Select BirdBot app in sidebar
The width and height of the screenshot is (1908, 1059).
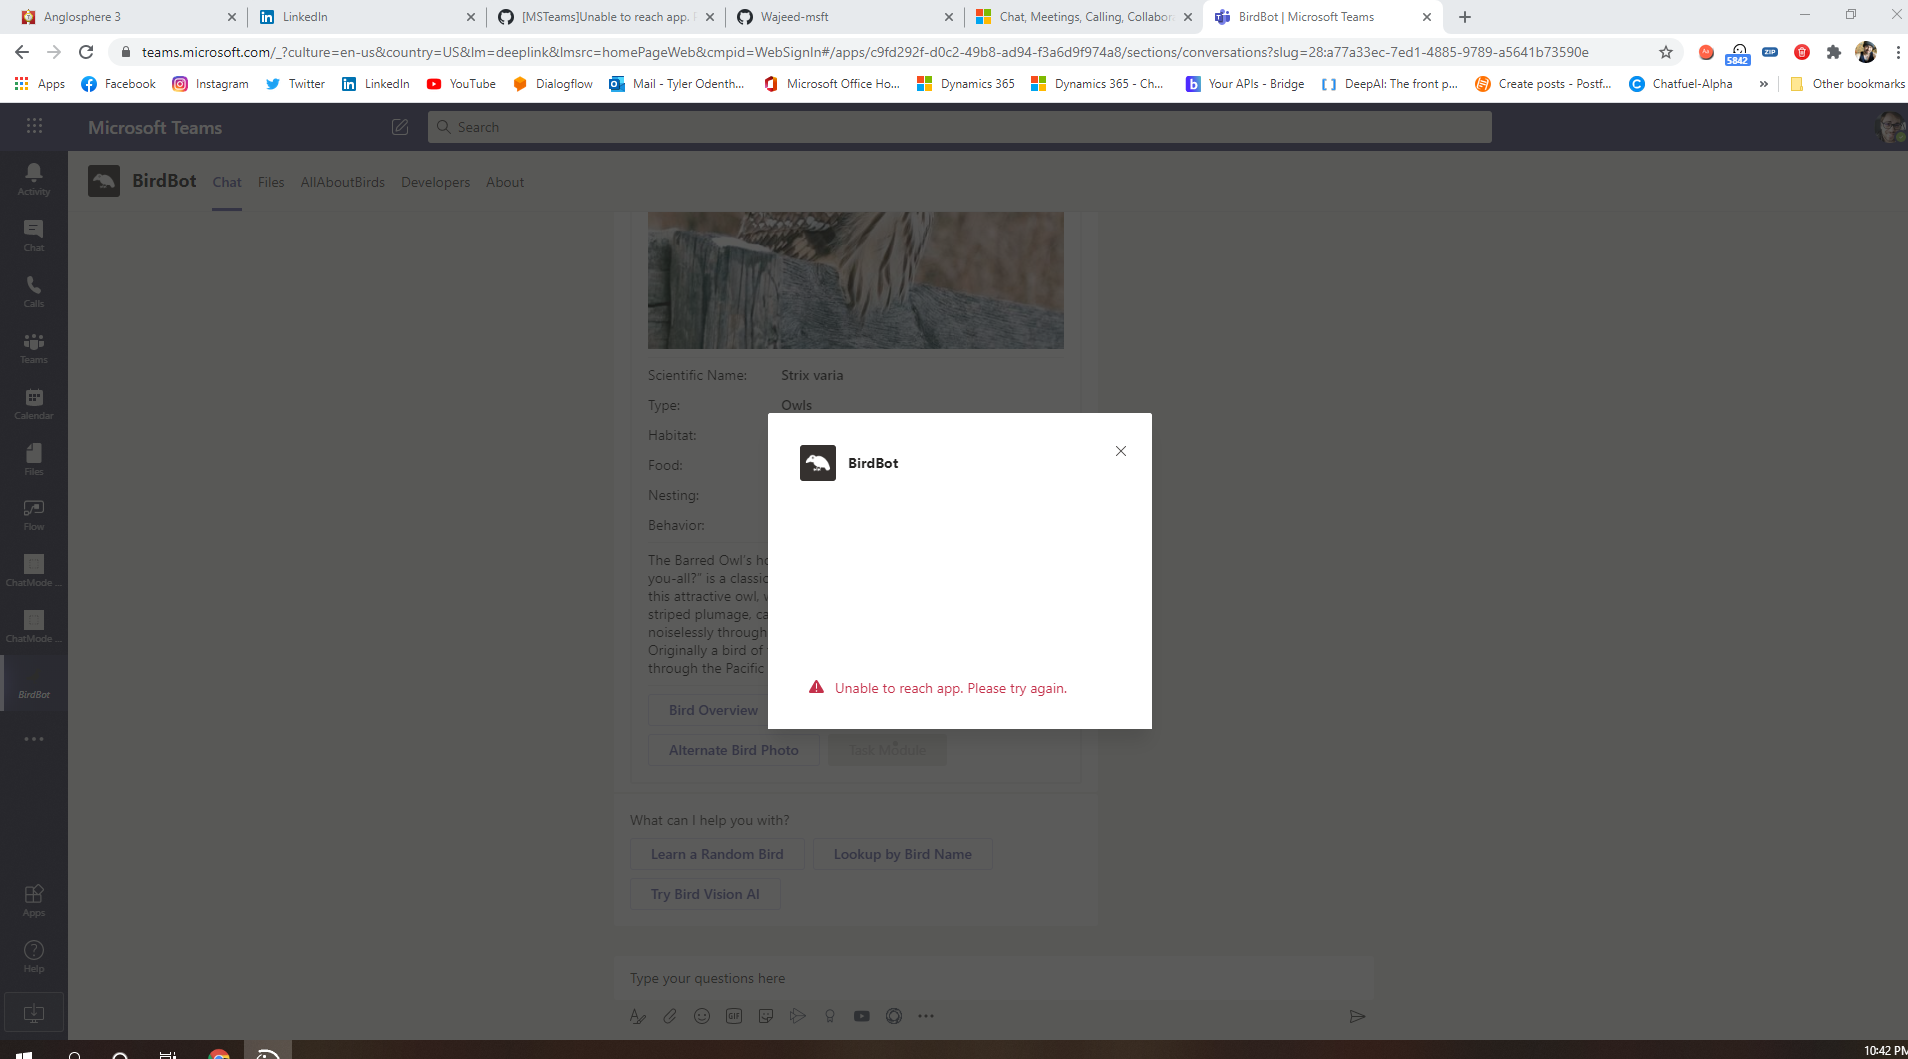(34, 683)
